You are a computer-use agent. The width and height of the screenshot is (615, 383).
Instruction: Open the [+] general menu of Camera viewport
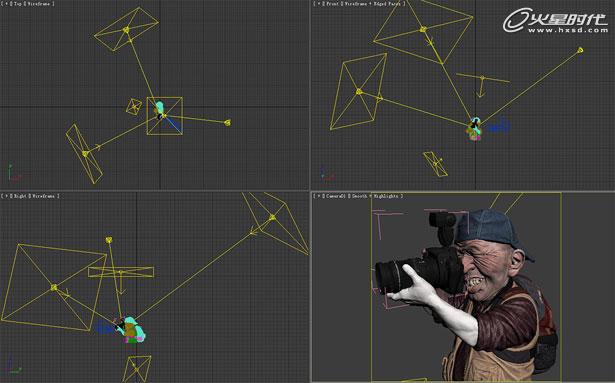click(x=318, y=195)
